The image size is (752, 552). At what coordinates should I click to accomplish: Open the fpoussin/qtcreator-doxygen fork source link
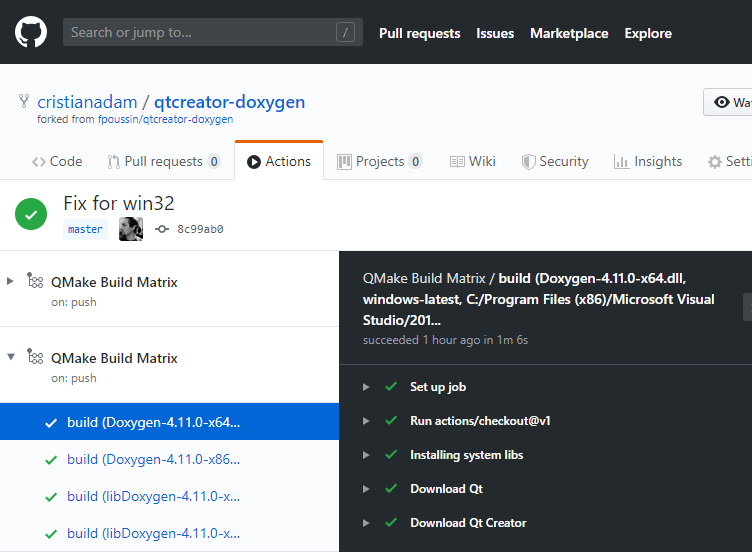tap(165, 119)
